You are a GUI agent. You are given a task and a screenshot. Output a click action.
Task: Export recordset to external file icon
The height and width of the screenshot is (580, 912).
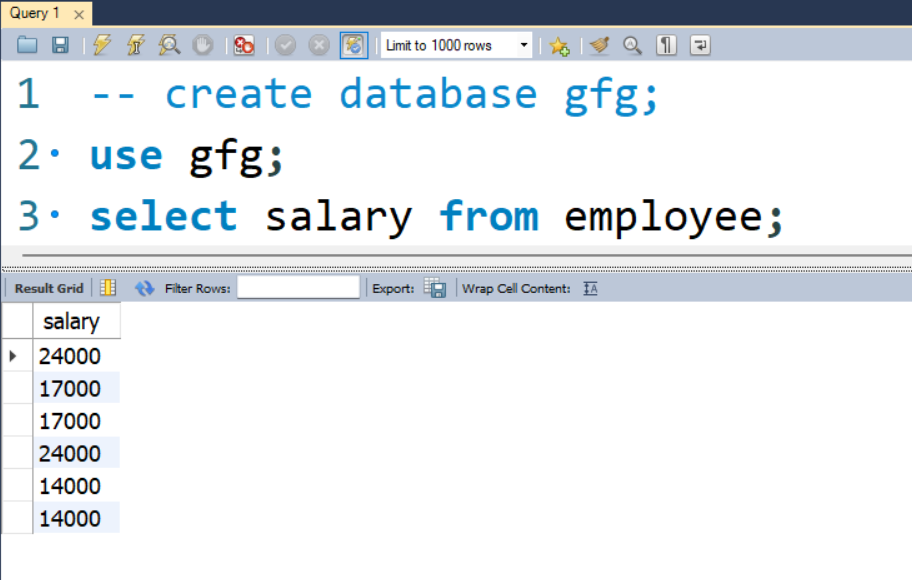point(434,288)
